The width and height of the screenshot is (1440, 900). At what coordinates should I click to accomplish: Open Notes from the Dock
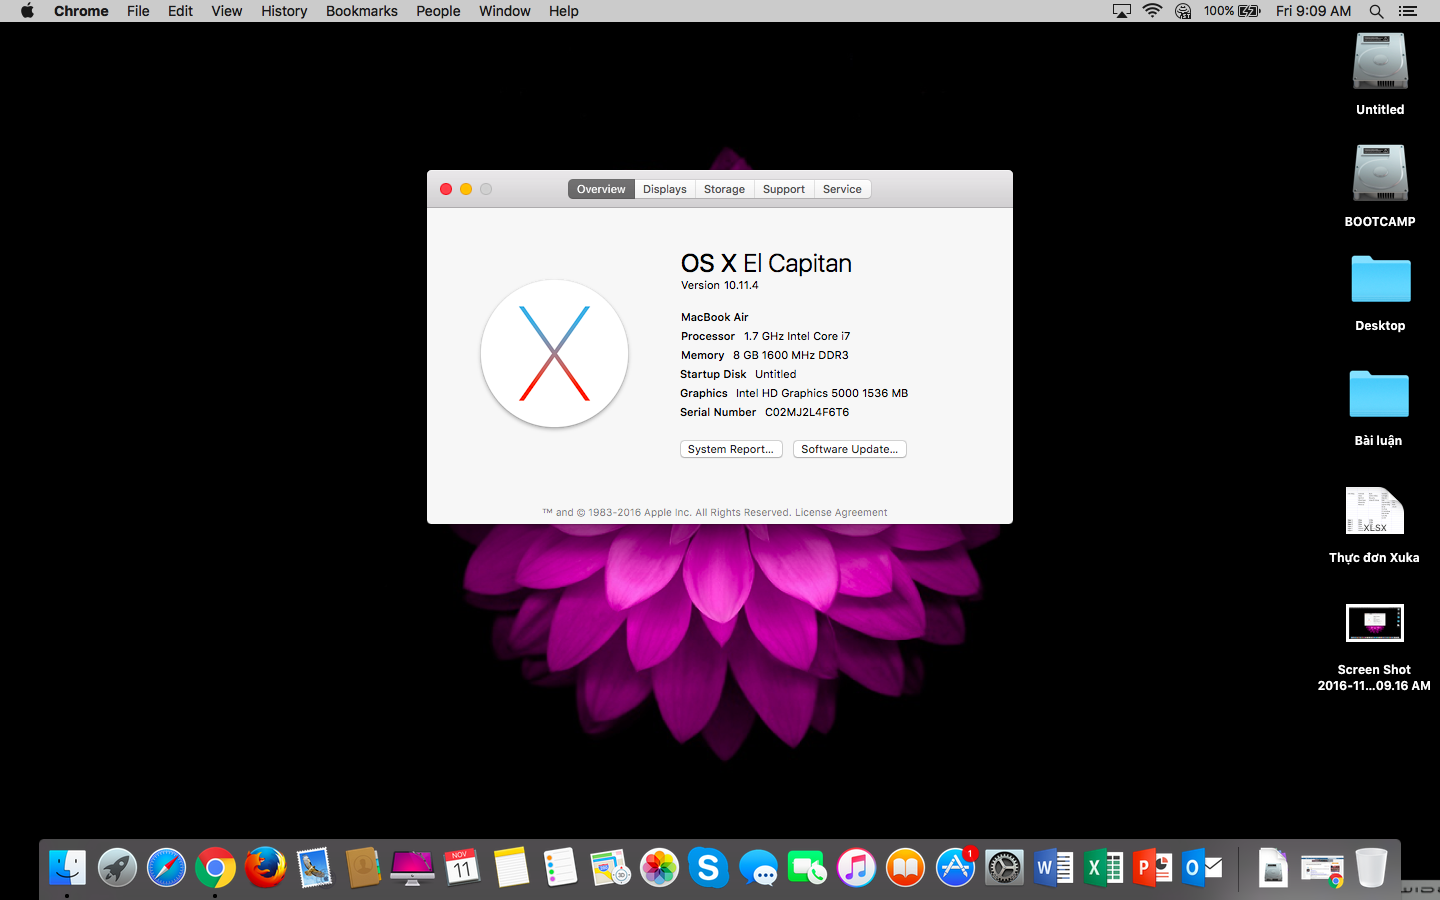tap(511, 867)
